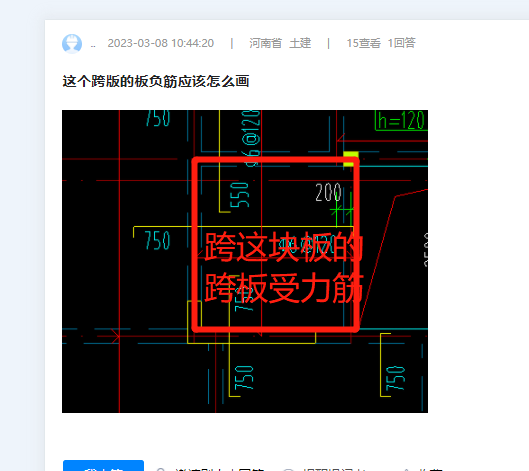Image resolution: width=529 pixels, height=471 pixels.
Task: Open the CAD drawing image attachment
Action: 245,261
